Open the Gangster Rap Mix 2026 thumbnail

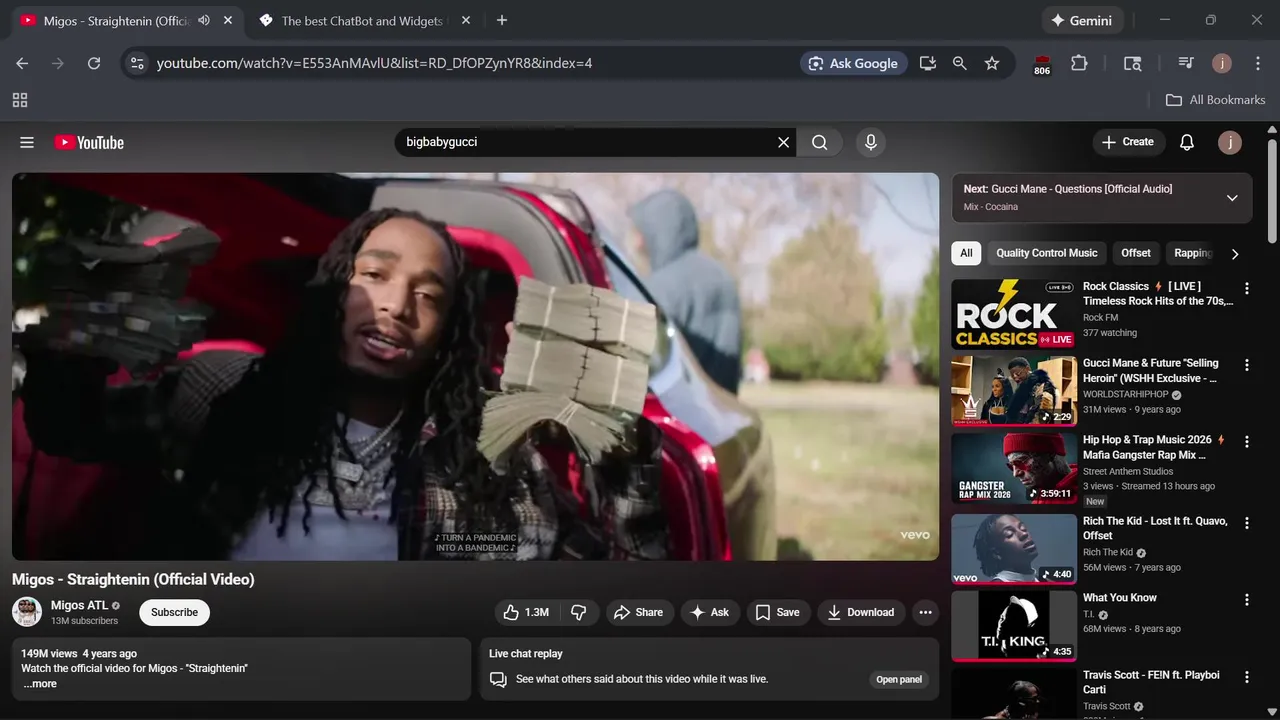(x=1014, y=468)
